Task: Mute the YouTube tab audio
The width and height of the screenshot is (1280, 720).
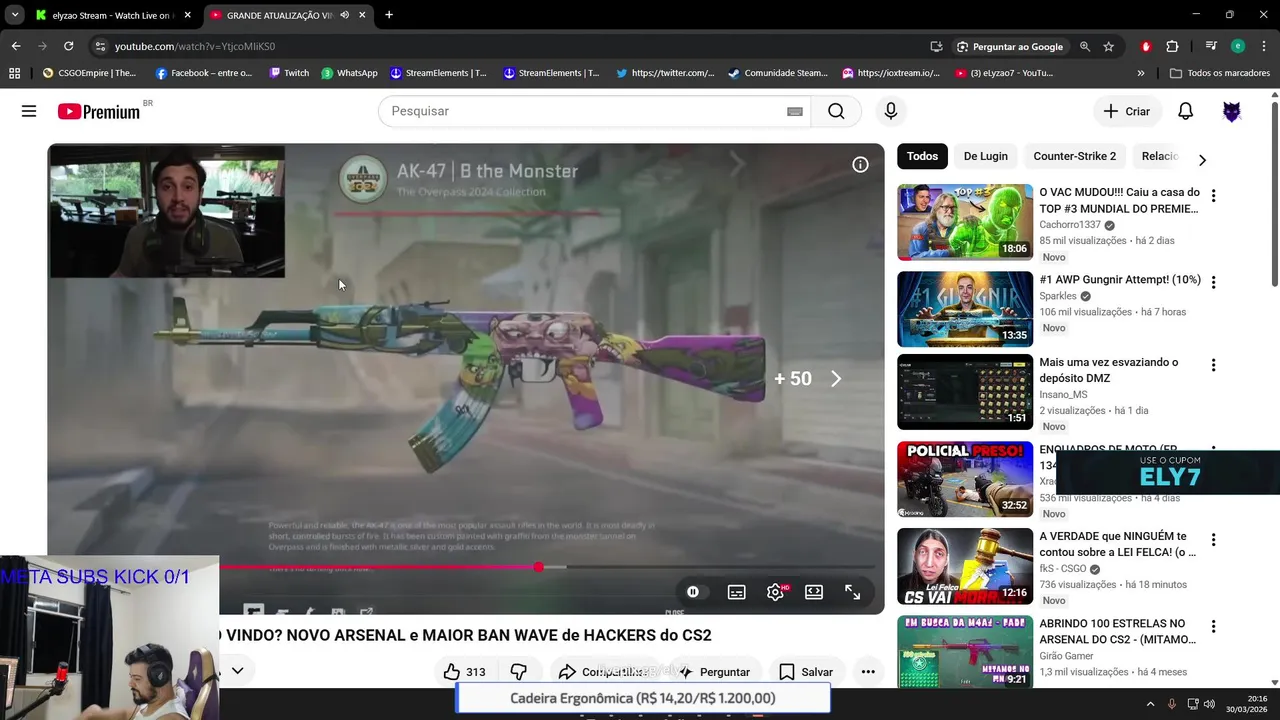Action: coord(344,15)
